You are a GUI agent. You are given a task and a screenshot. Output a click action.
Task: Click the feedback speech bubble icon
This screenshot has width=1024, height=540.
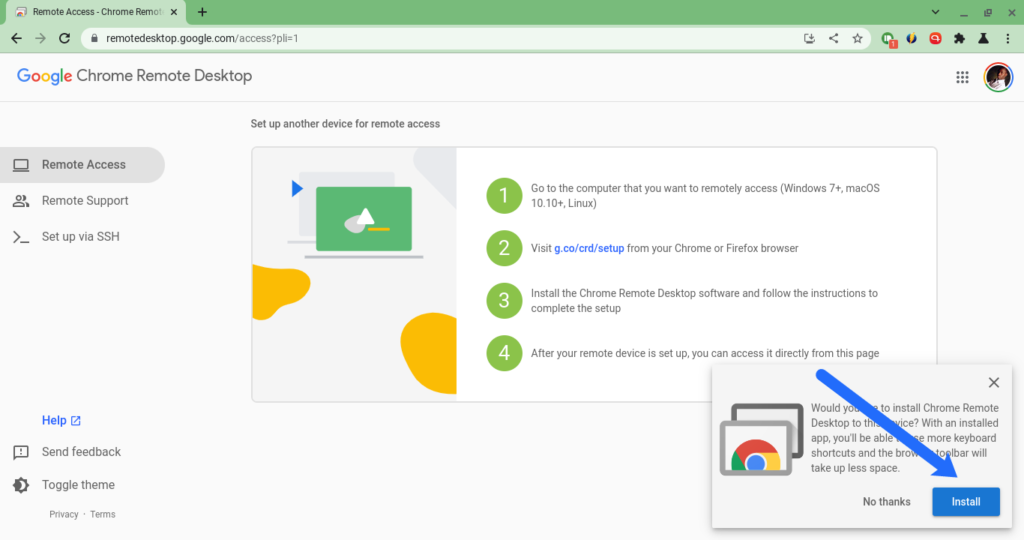pos(21,453)
